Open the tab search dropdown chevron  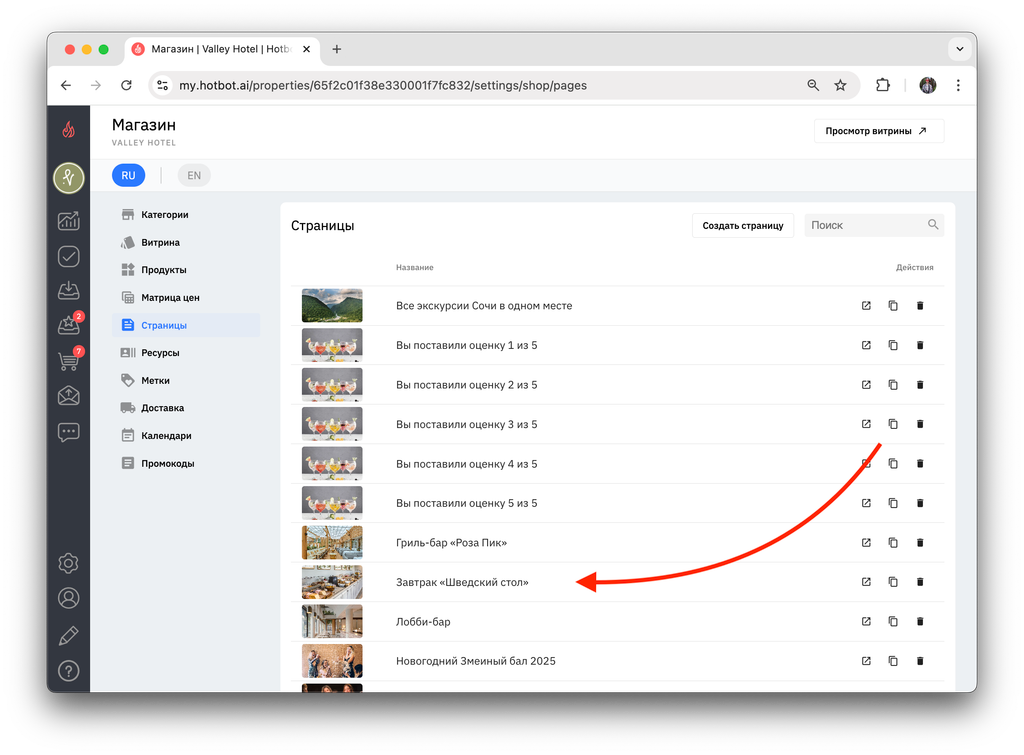(x=959, y=49)
